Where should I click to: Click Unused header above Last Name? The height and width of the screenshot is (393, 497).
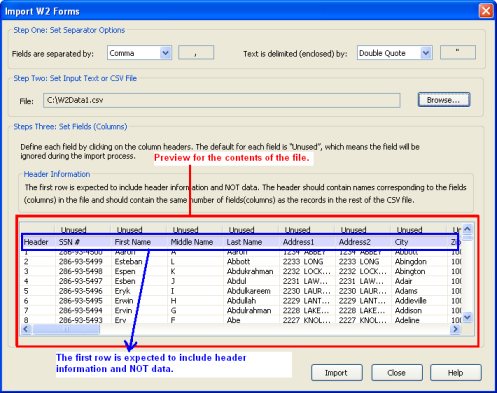[x=251, y=229]
